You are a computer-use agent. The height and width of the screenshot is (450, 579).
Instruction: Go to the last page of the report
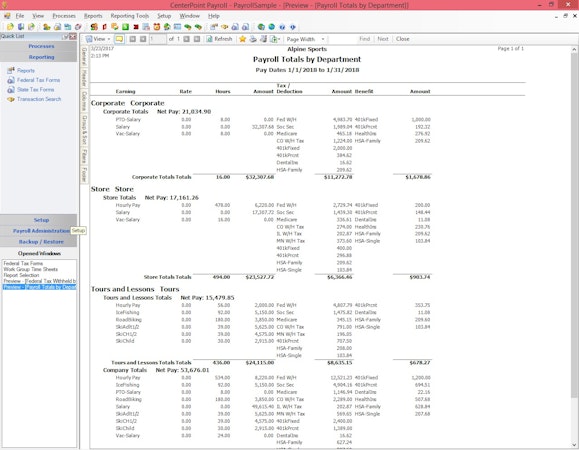point(197,39)
